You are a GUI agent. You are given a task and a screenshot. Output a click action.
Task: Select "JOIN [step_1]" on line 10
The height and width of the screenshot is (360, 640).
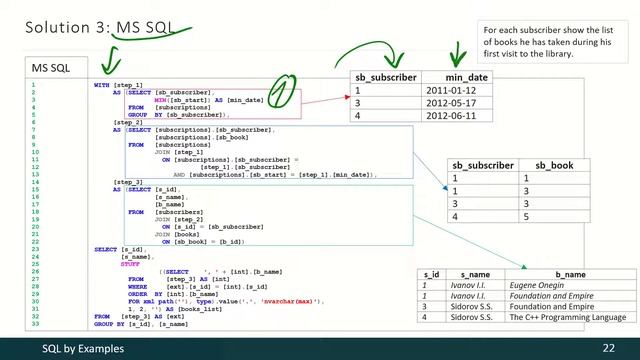pyautogui.click(x=179, y=152)
